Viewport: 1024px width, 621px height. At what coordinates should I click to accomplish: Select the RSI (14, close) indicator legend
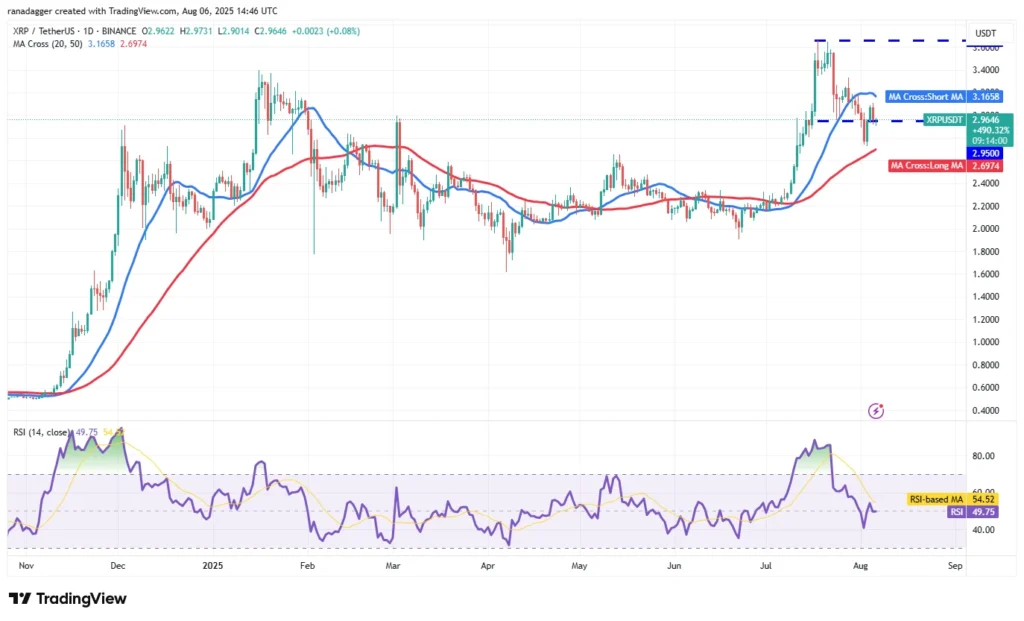41,433
